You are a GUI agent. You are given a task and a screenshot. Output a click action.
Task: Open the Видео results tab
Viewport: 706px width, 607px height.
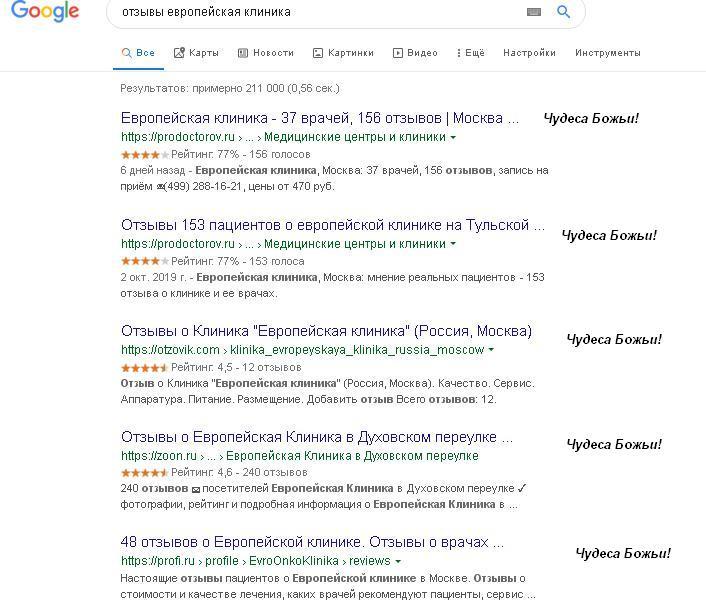[415, 53]
